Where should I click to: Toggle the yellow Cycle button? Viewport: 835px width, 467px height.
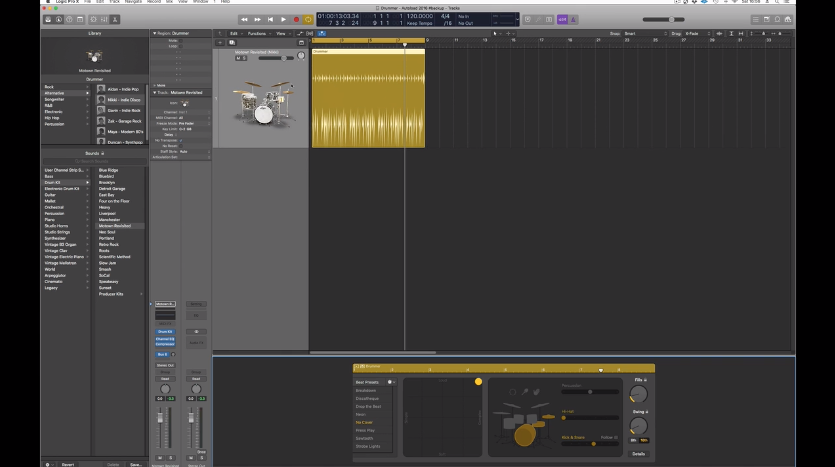click(x=308, y=20)
